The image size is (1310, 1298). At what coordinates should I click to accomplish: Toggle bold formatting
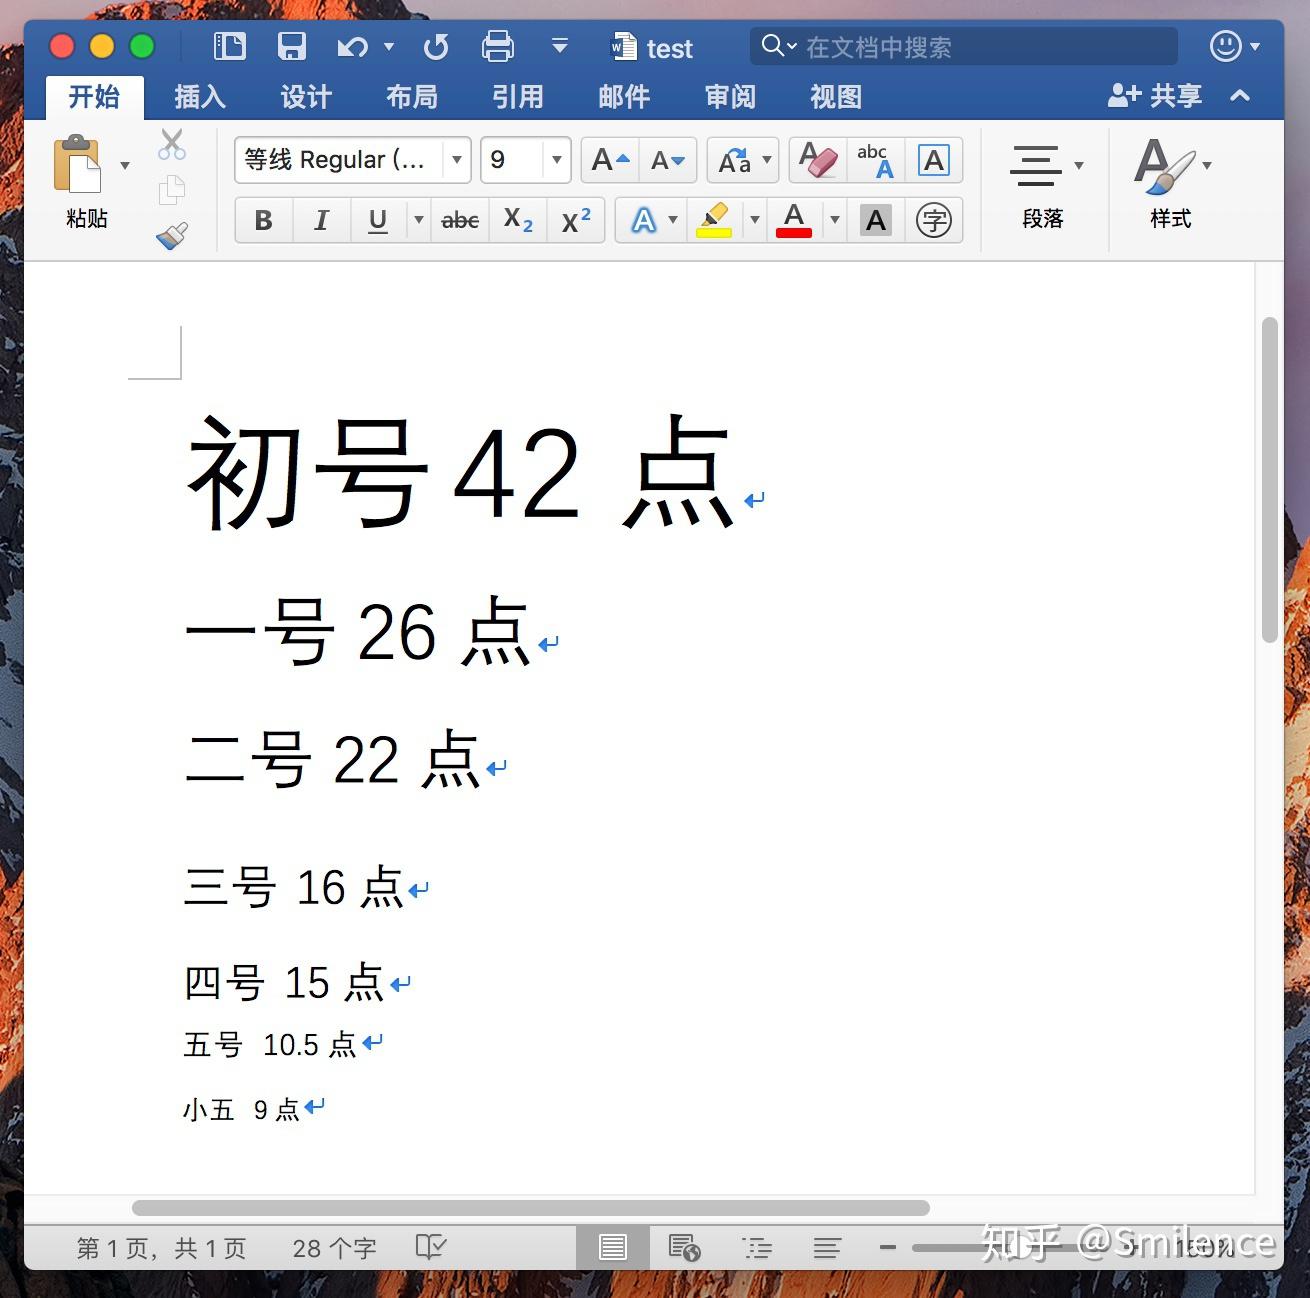[x=264, y=220]
